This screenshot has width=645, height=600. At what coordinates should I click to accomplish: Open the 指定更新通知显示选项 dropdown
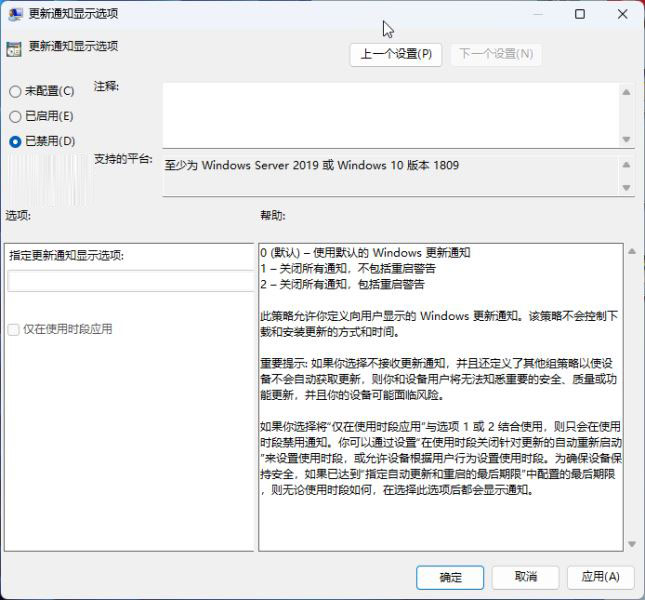point(131,281)
